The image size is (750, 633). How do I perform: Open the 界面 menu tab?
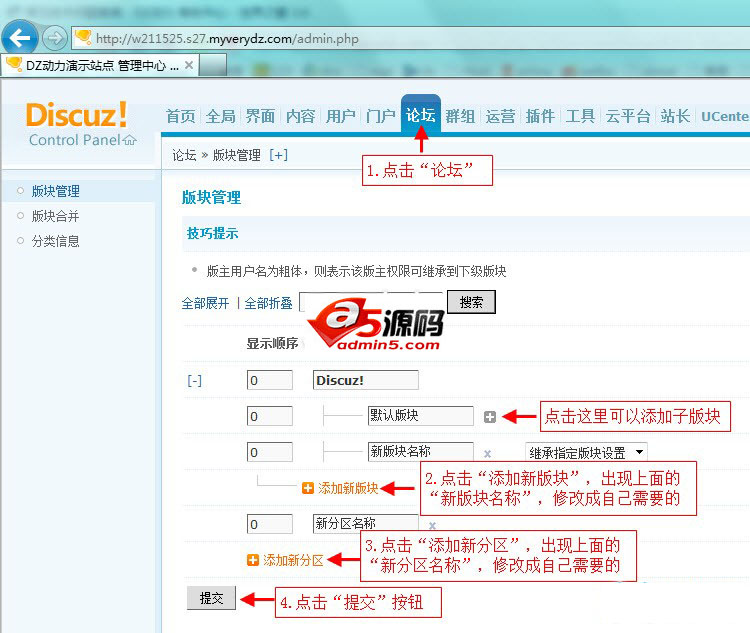click(261, 116)
